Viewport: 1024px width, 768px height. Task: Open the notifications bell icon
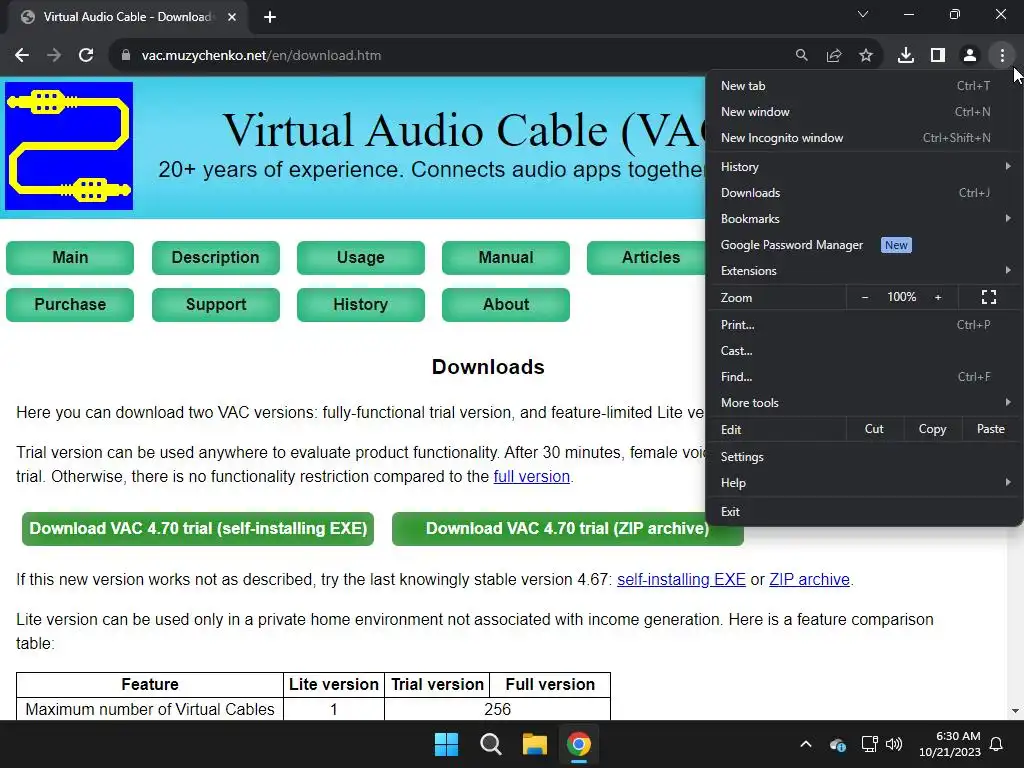click(x=997, y=744)
